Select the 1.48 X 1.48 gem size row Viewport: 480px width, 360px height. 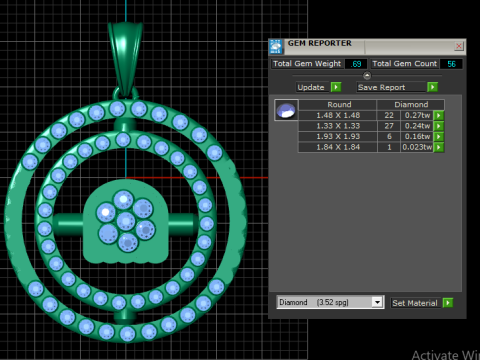click(x=366, y=115)
